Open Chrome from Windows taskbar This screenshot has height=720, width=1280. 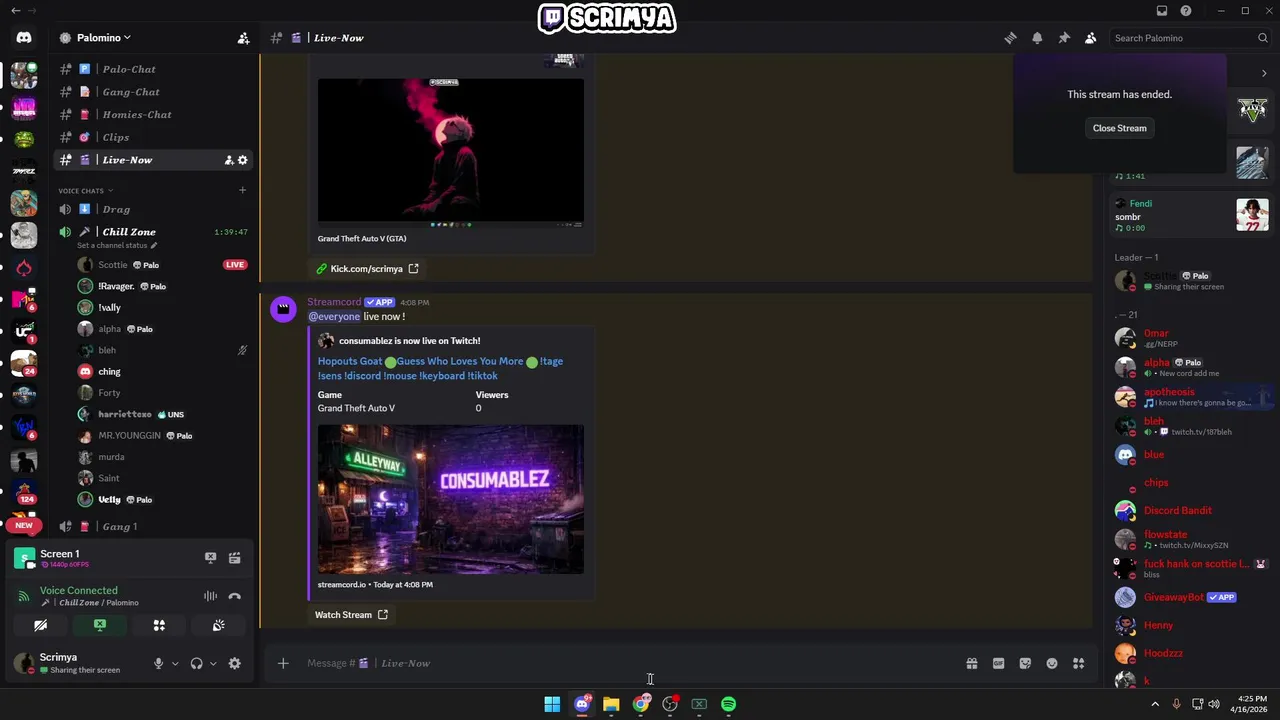coord(641,704)
